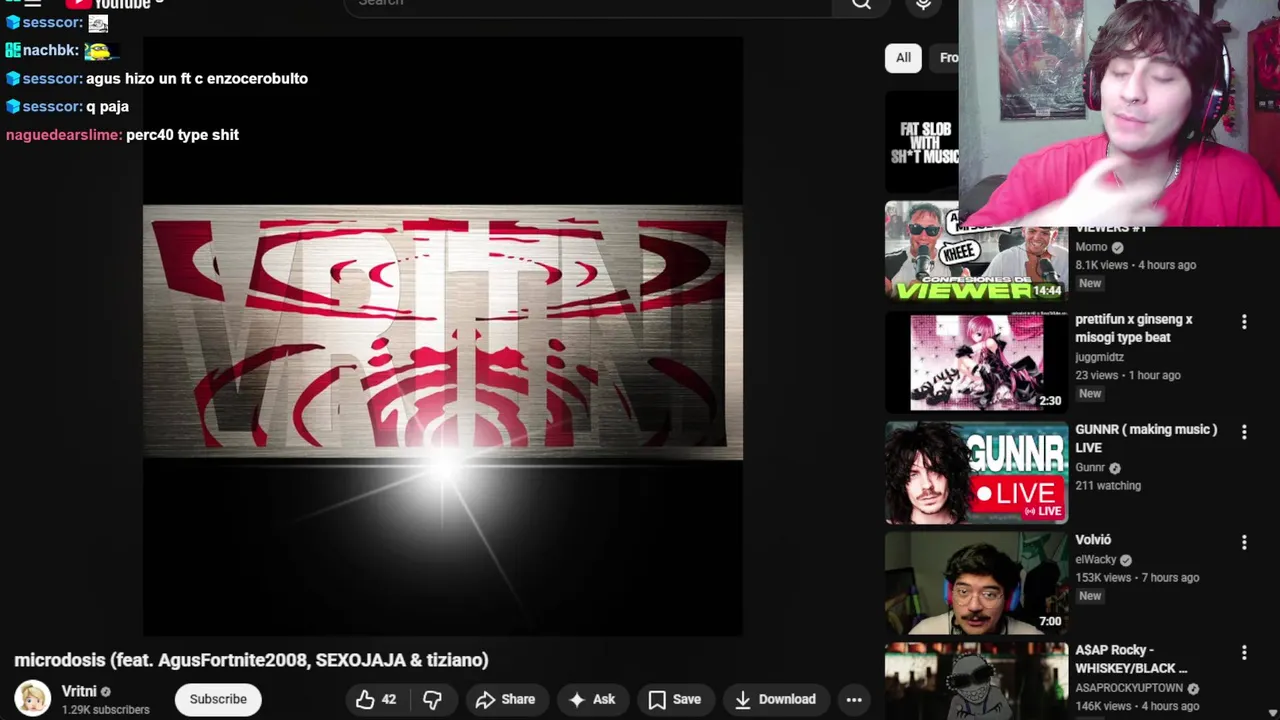
Task: Open the Vritni channel name link
Action: point(79,691)
